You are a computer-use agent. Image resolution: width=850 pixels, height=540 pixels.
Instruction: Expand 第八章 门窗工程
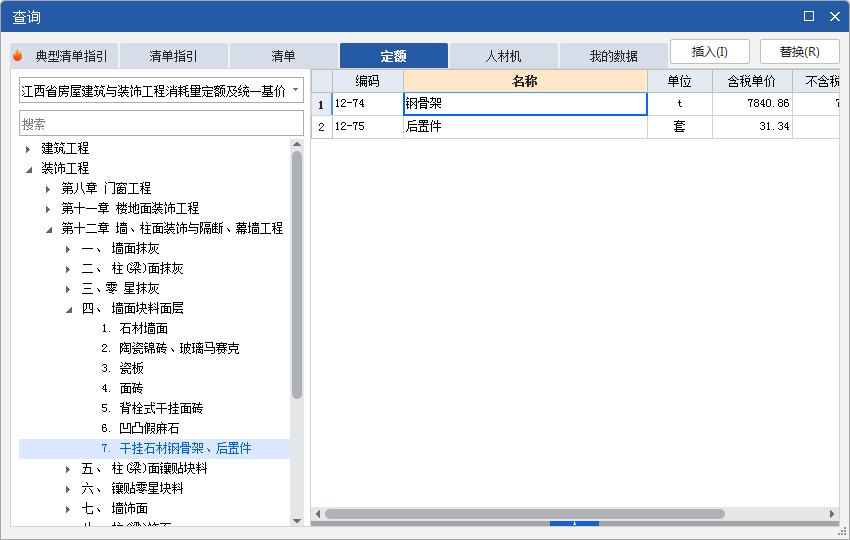(48, 189)
